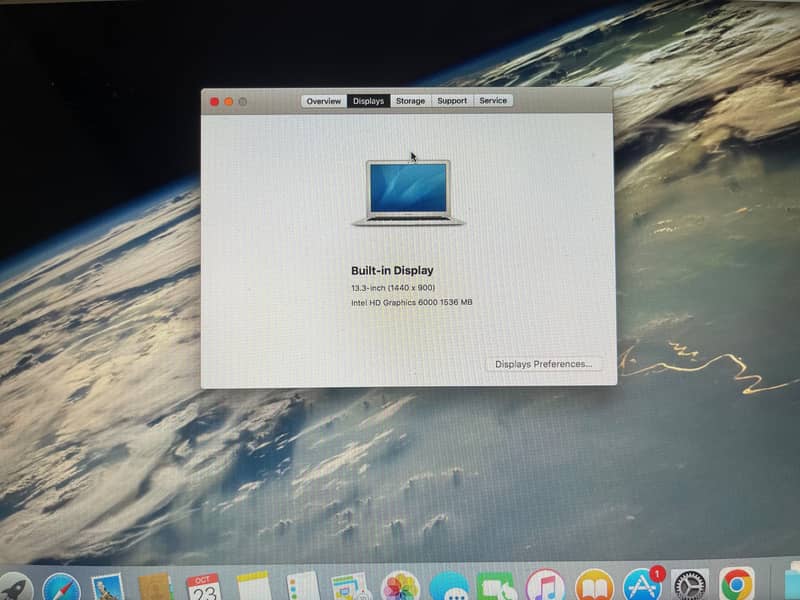800x600 pixels.
Task: Click the MacBook Air display image
Action: tap(408, 192)
